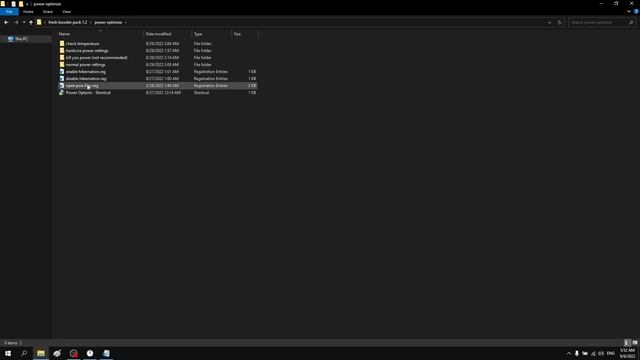Select the open pow file .reg row

158,86
